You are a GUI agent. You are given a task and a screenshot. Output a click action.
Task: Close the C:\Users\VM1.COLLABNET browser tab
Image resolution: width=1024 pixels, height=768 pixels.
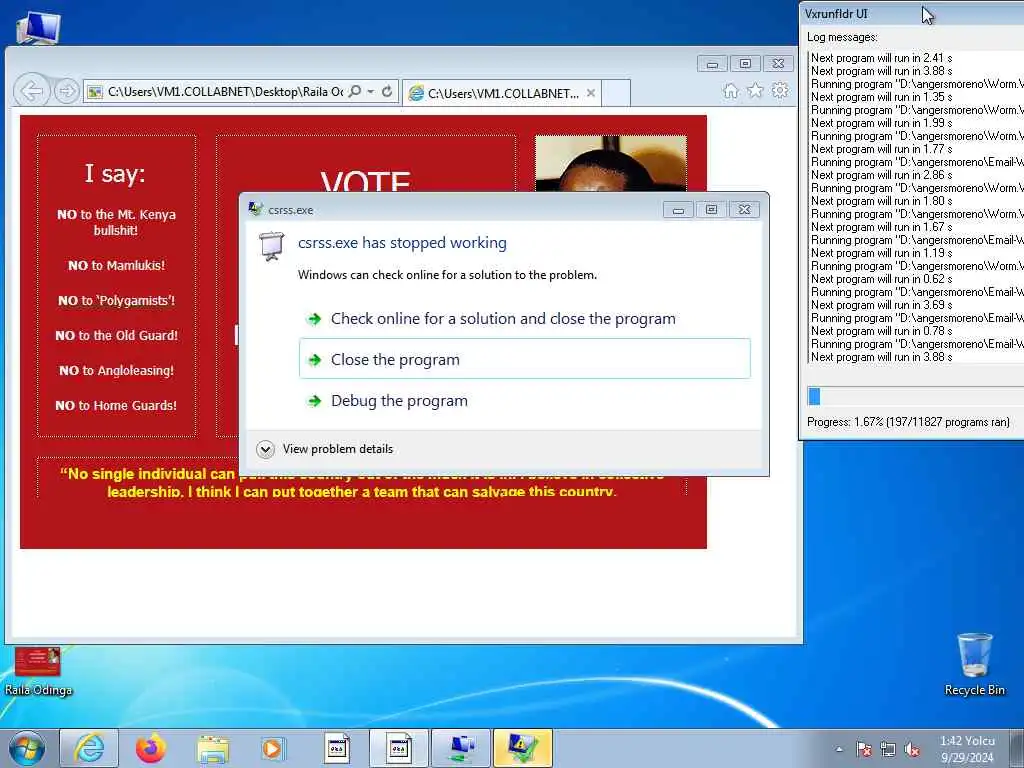pos(590,93)
